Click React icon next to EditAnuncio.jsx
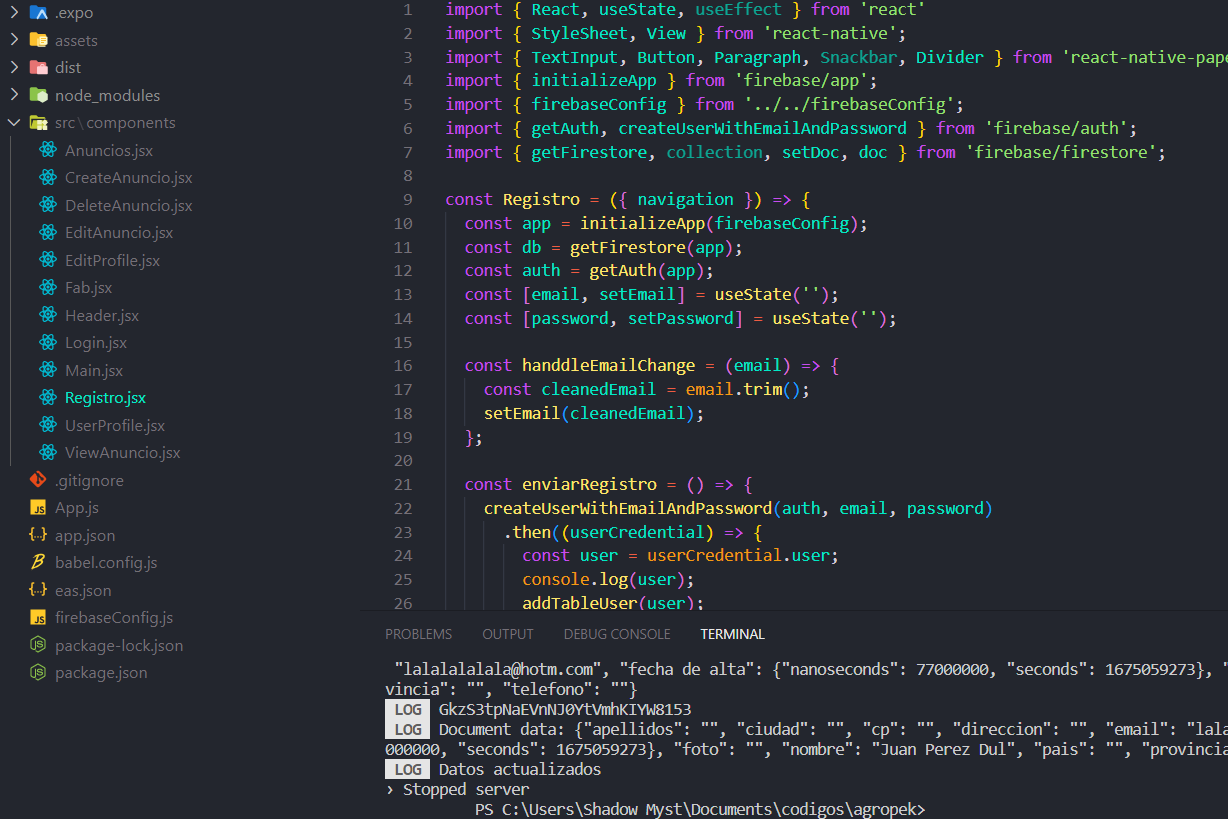This screenshot has width=1228, height=819. coord(48,233)
